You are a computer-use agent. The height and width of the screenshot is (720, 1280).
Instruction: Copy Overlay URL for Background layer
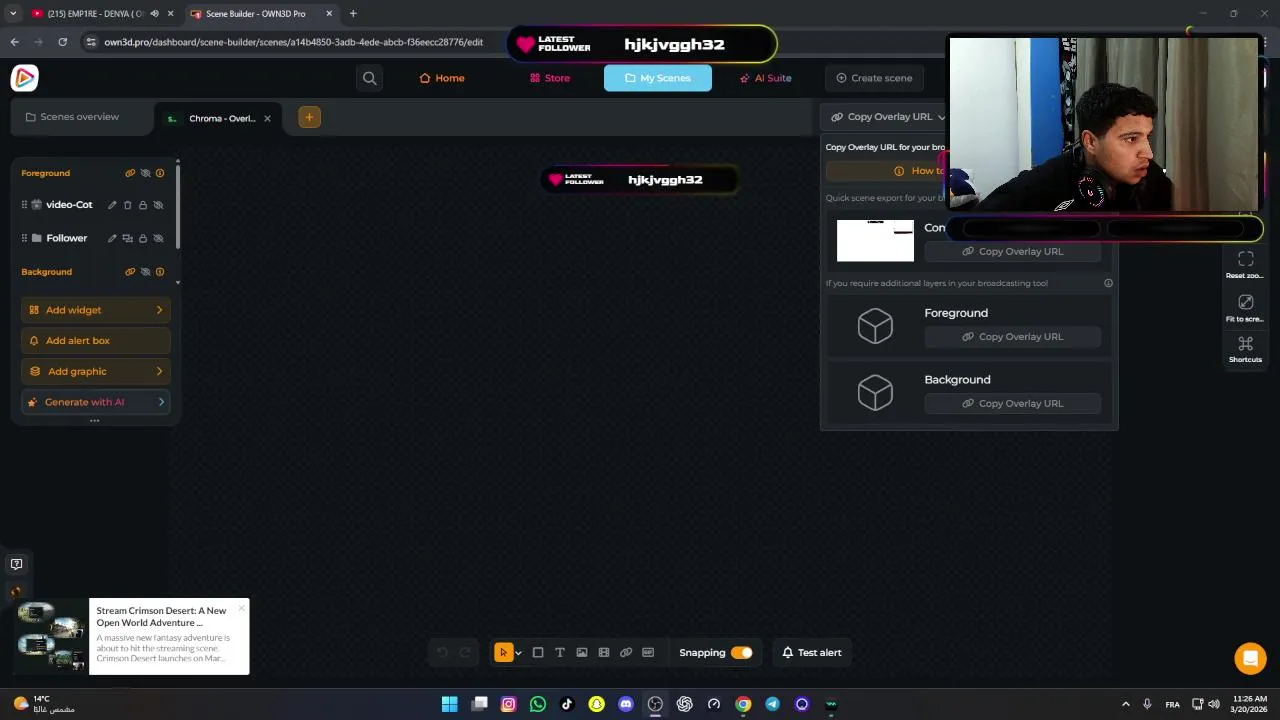(x=1012, y=404)
